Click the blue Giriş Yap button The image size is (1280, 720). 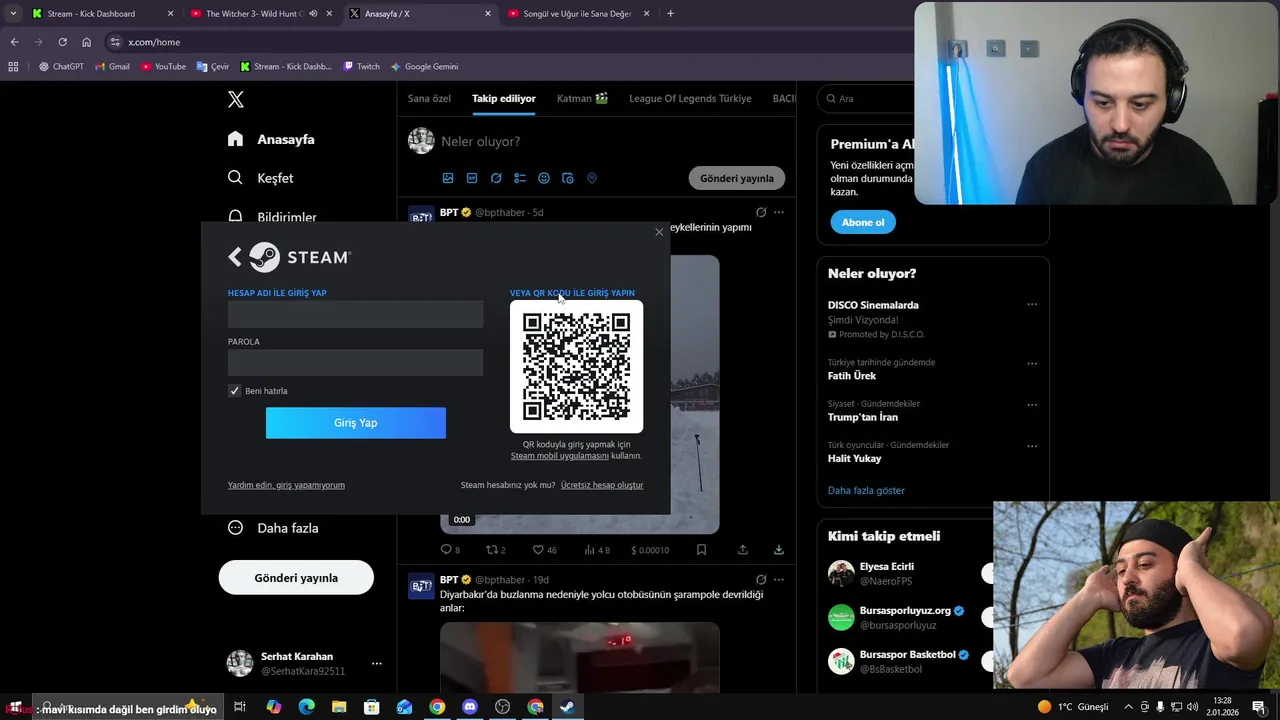tap(356, 423)
